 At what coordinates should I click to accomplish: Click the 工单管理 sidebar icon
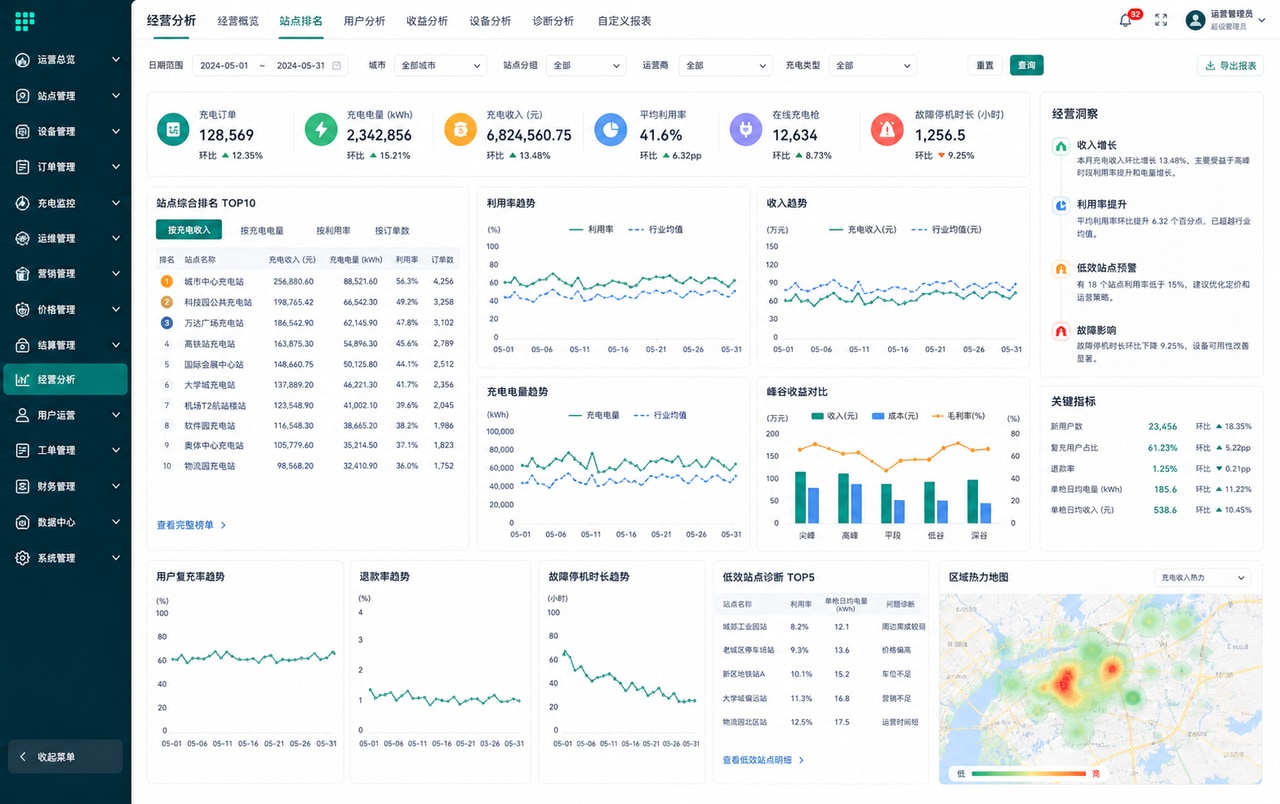click(x=23, y=451)
